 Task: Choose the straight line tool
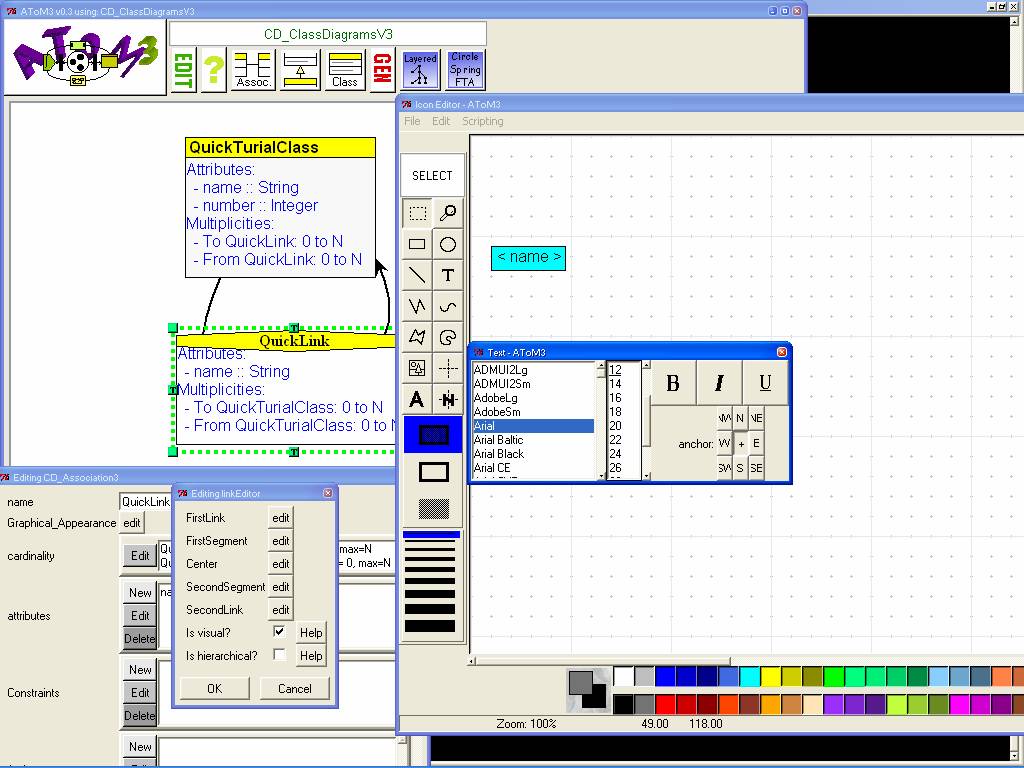(417, 275)
